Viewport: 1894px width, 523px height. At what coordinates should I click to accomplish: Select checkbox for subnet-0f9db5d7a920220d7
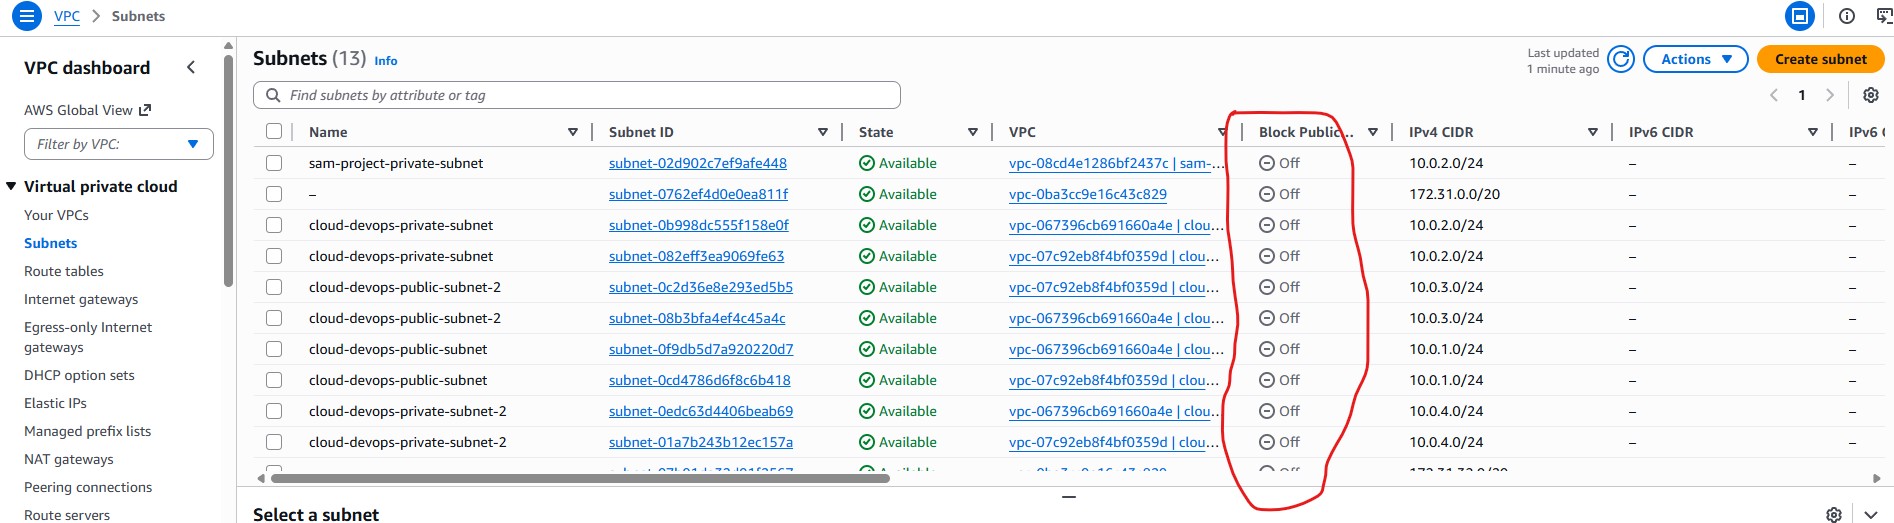click(274, 349)
